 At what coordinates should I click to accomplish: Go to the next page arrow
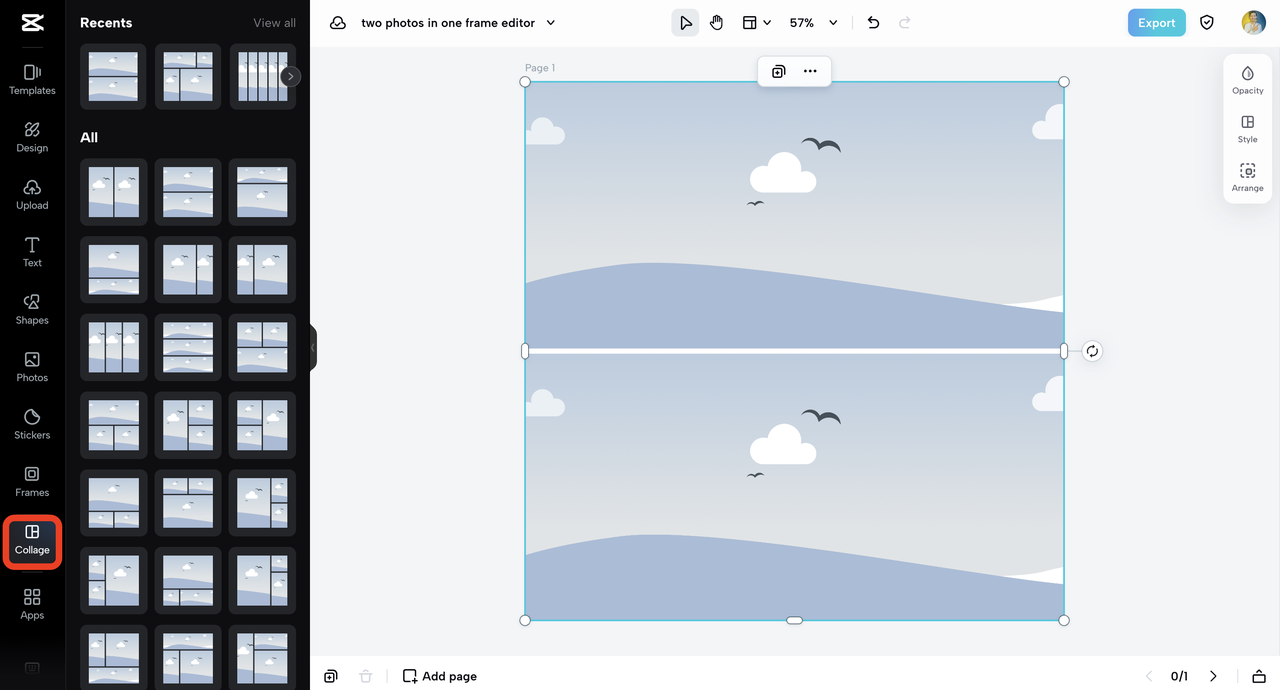point(1213,676)
